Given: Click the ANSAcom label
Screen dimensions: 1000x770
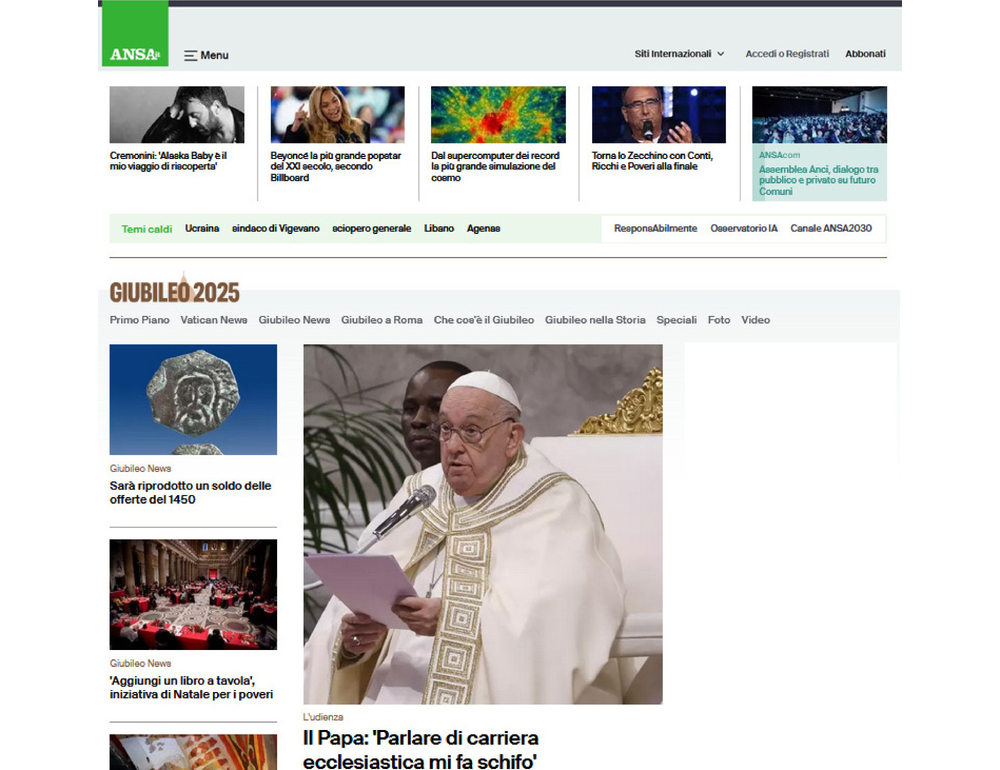Looking at the screenshot, I should pyautogui.click(x=779, y=155).
